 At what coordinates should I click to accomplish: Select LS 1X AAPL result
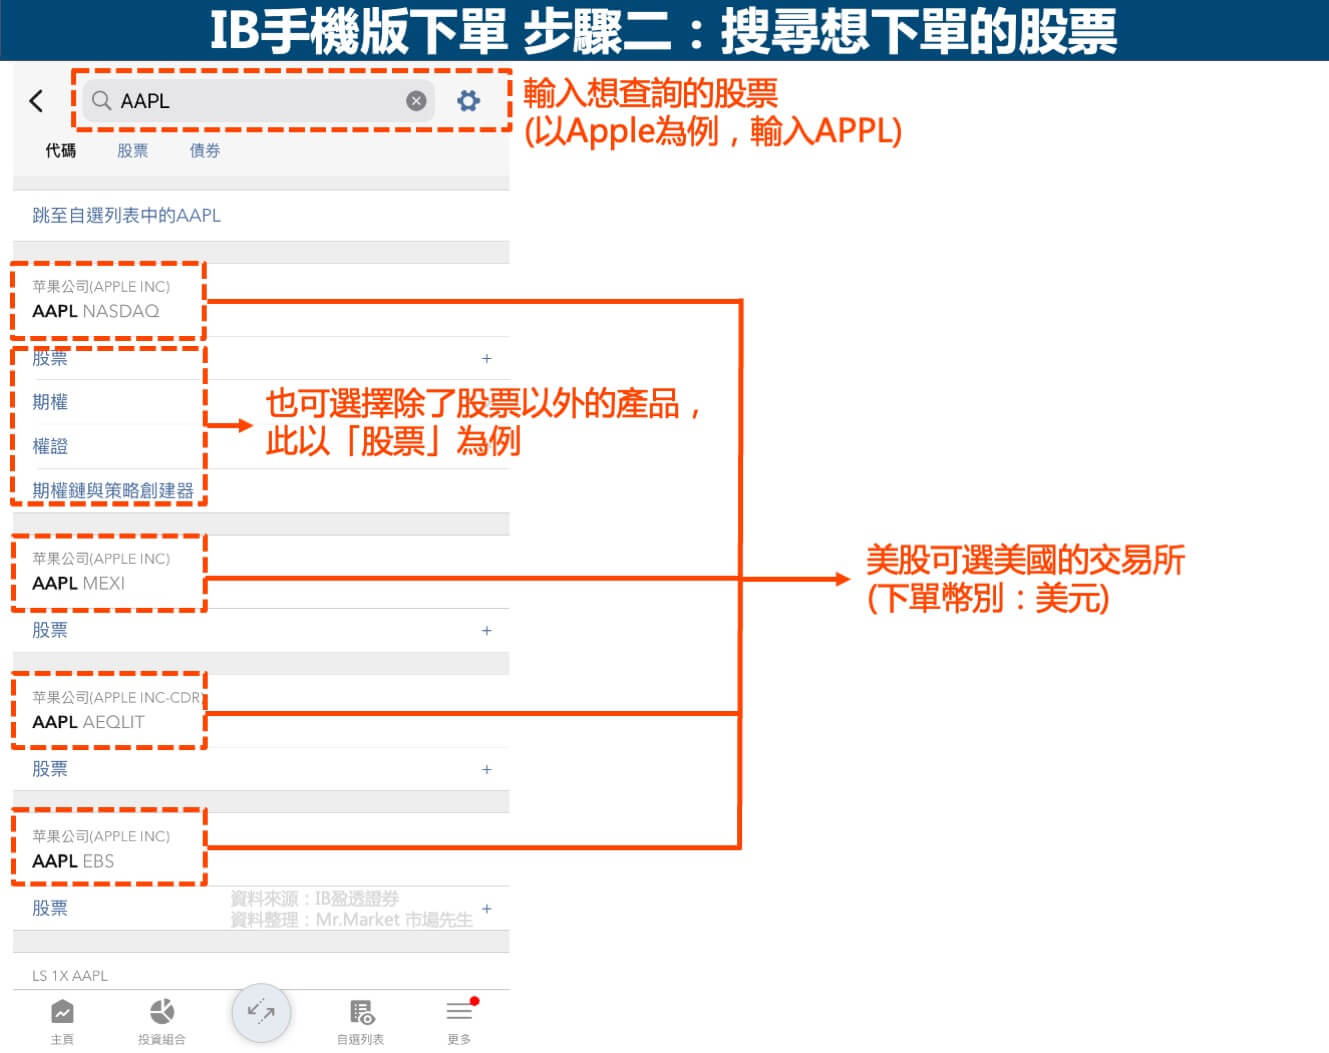[x=70, y=975]
